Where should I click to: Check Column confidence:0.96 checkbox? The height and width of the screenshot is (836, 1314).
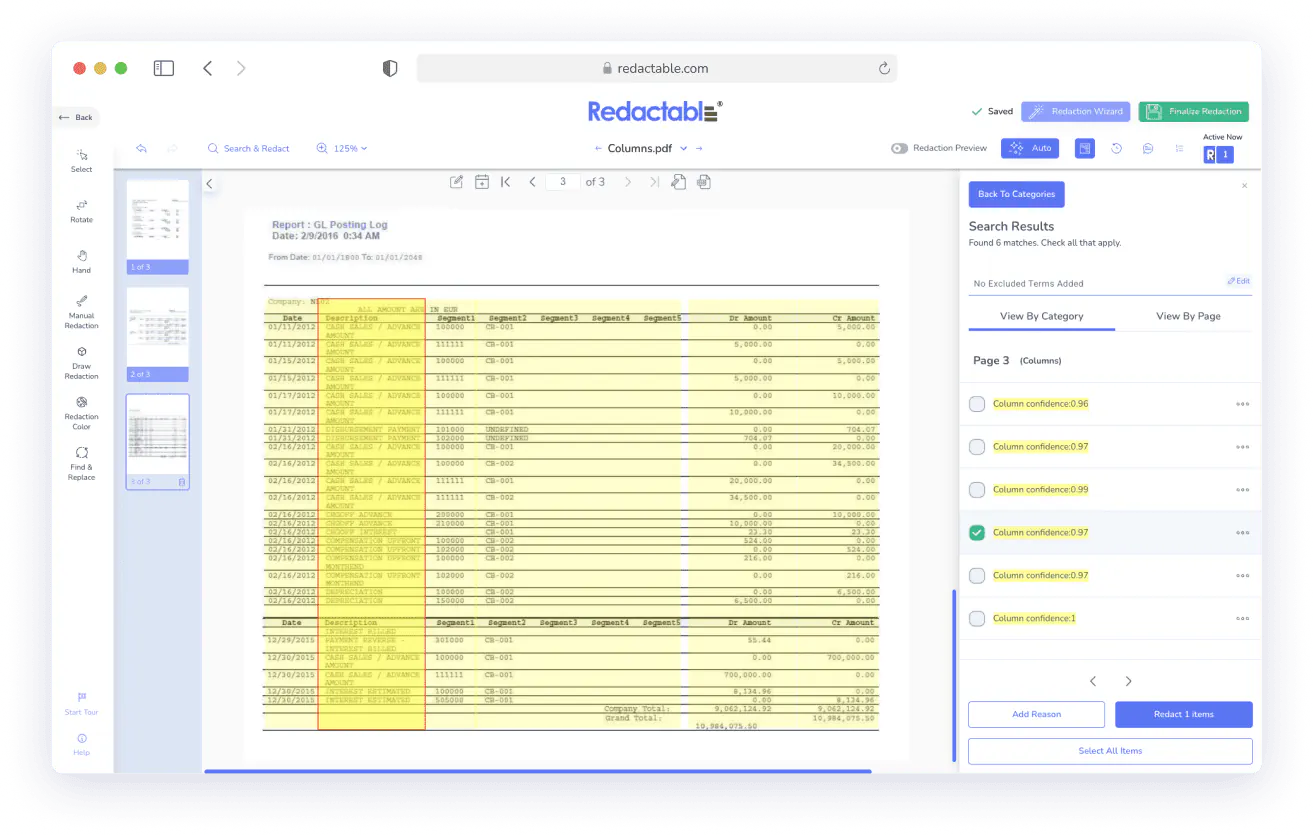pyautogui.click(x=977, y=404)
